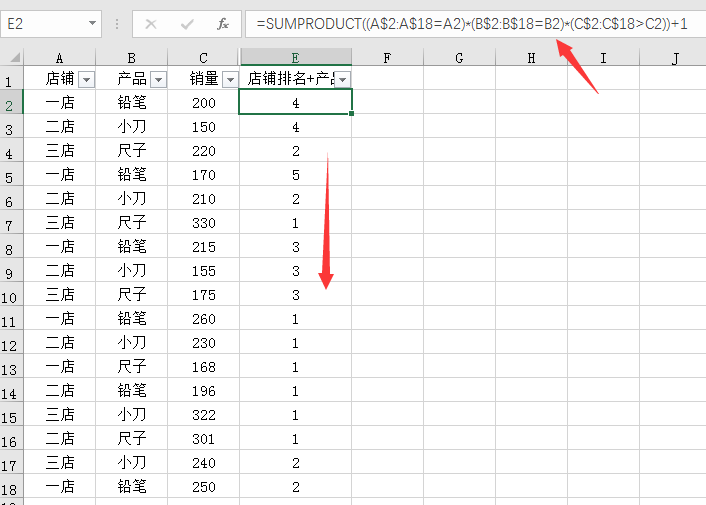
Task: Select sales cell 215
Action: [x=204, y=247]
